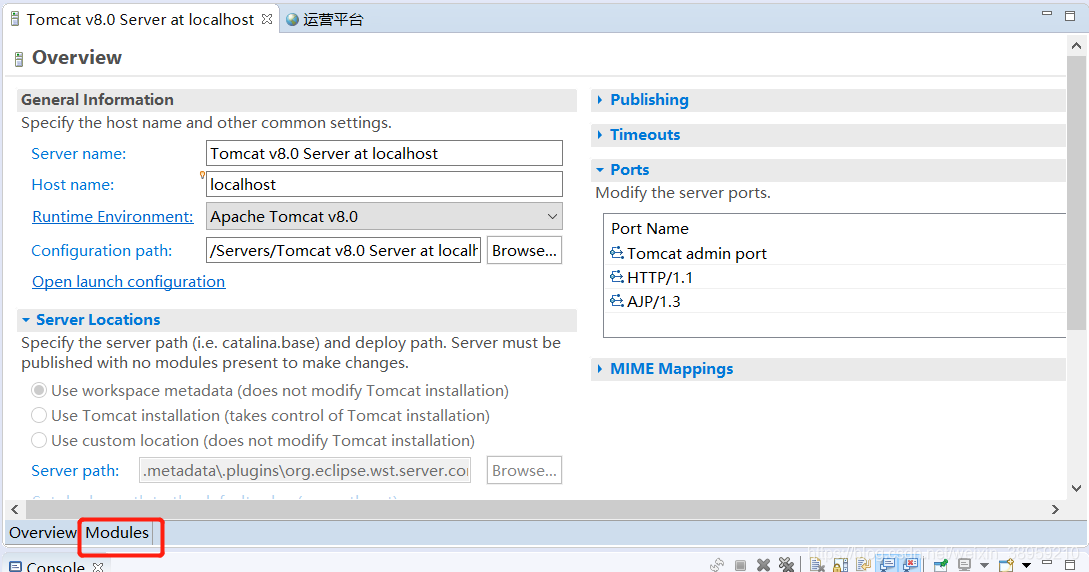Click the Pin Console icon
Viewport: 1089px width, 572px height.
(940, 564)
